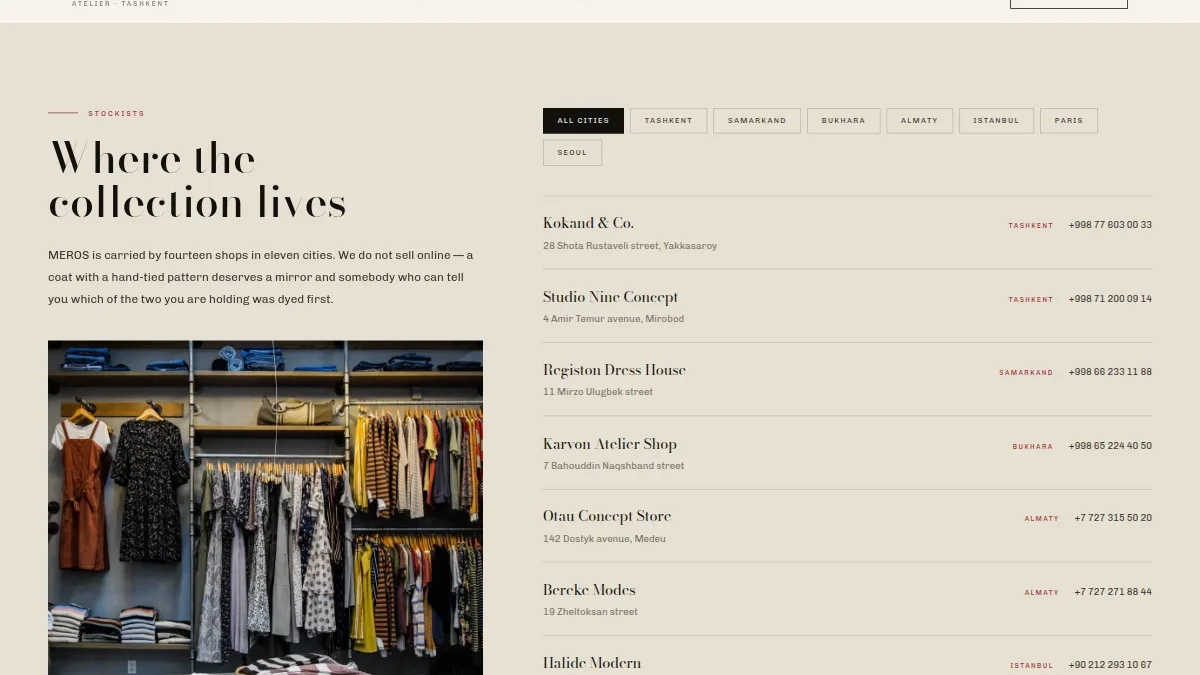Call Kokand & Co. at +998 77 603 00 33
The width and height of the screenshot is (1200, 675).
(1110, 225)
